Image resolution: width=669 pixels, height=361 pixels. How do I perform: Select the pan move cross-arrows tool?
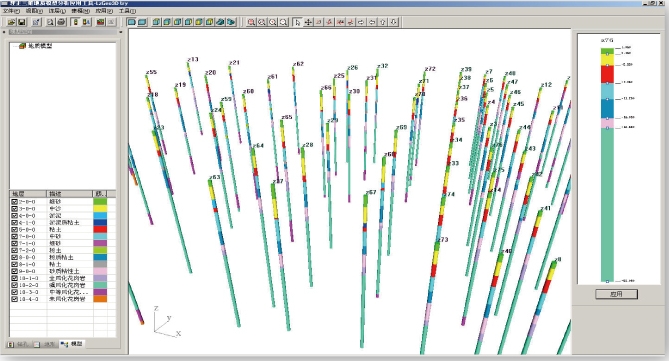[x=308, y=22]
